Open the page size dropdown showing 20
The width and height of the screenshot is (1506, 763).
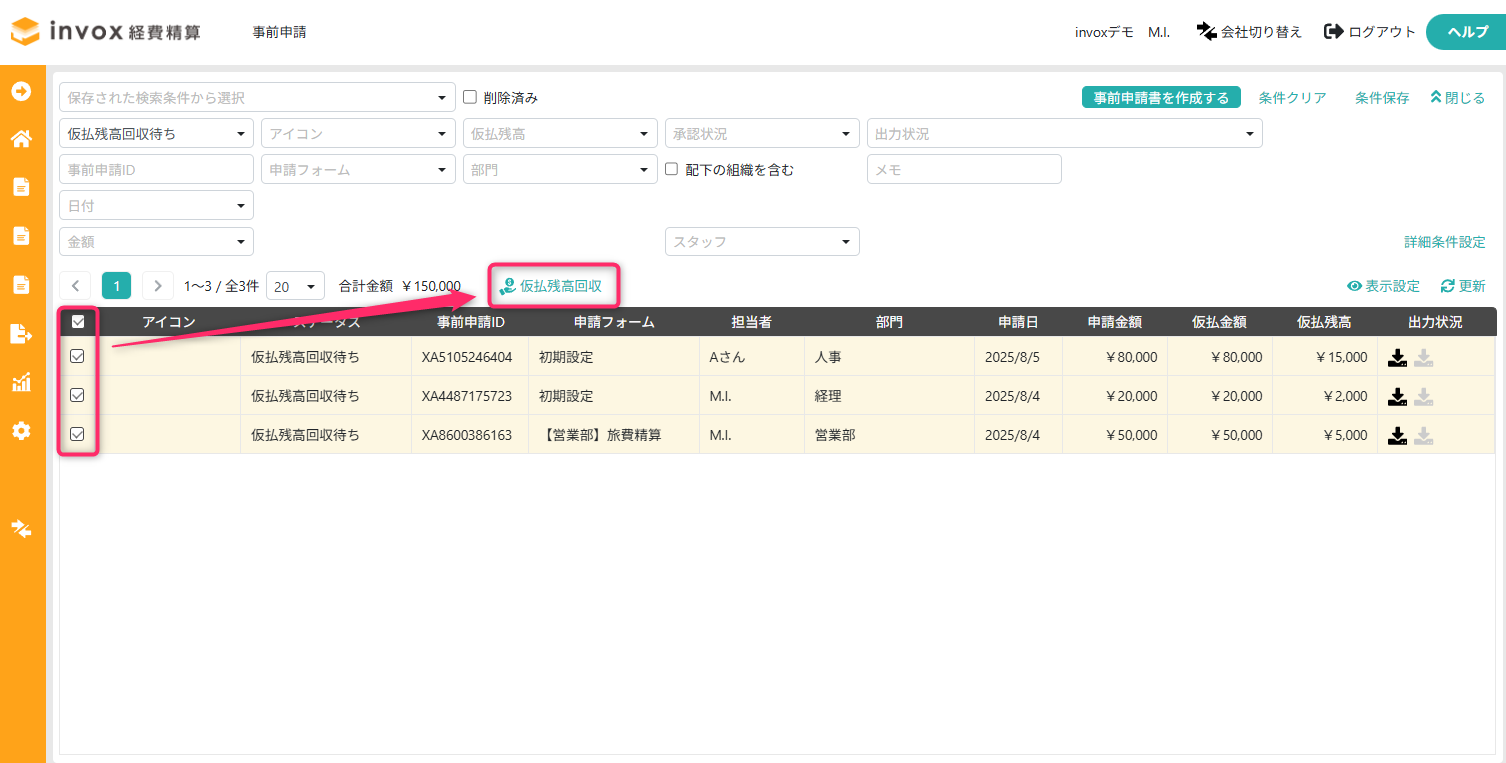click(x=295, y=286)
